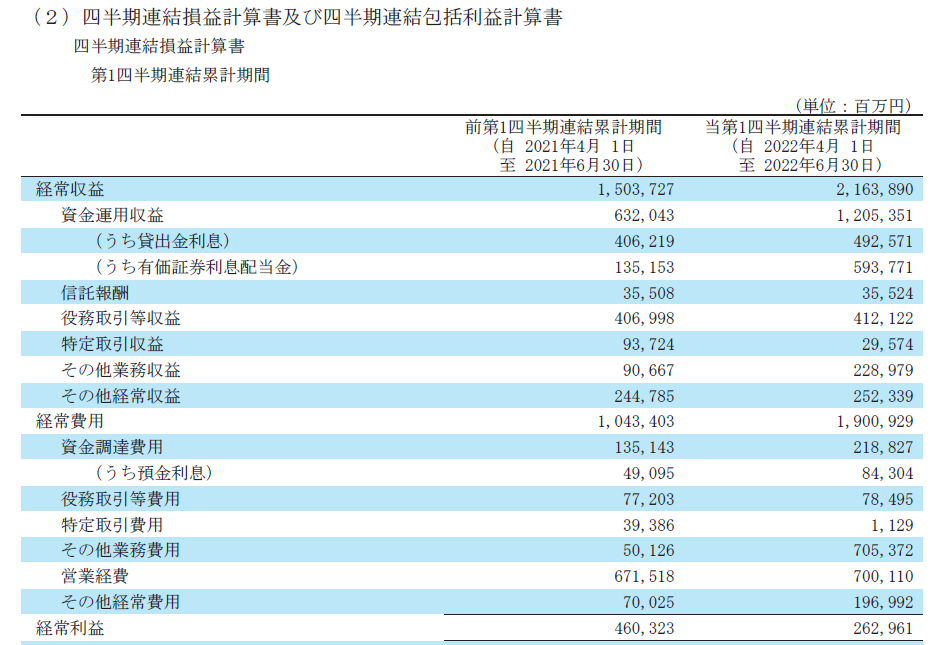Select the row label その他業務収益
This screenshot has height=645, width=932.
click(x=121, y=370)
